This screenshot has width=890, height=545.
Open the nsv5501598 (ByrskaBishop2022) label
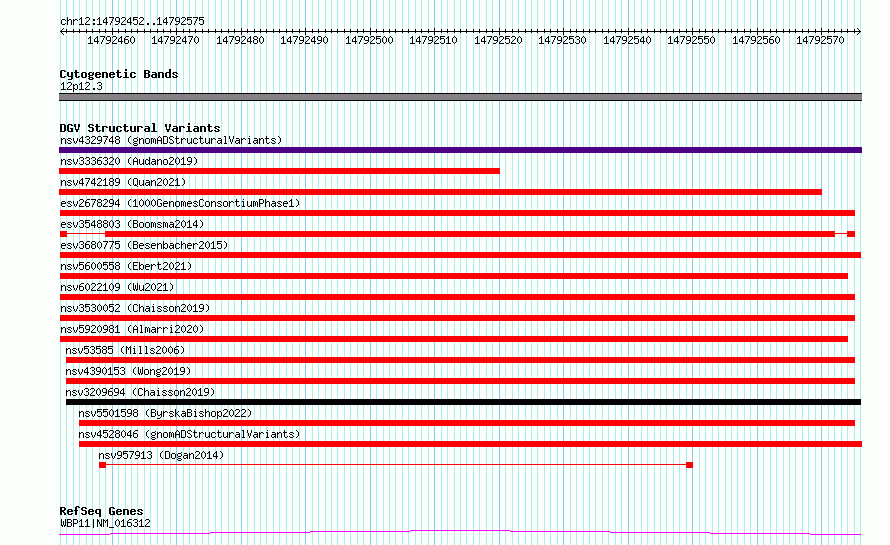[x=165, y=413]
